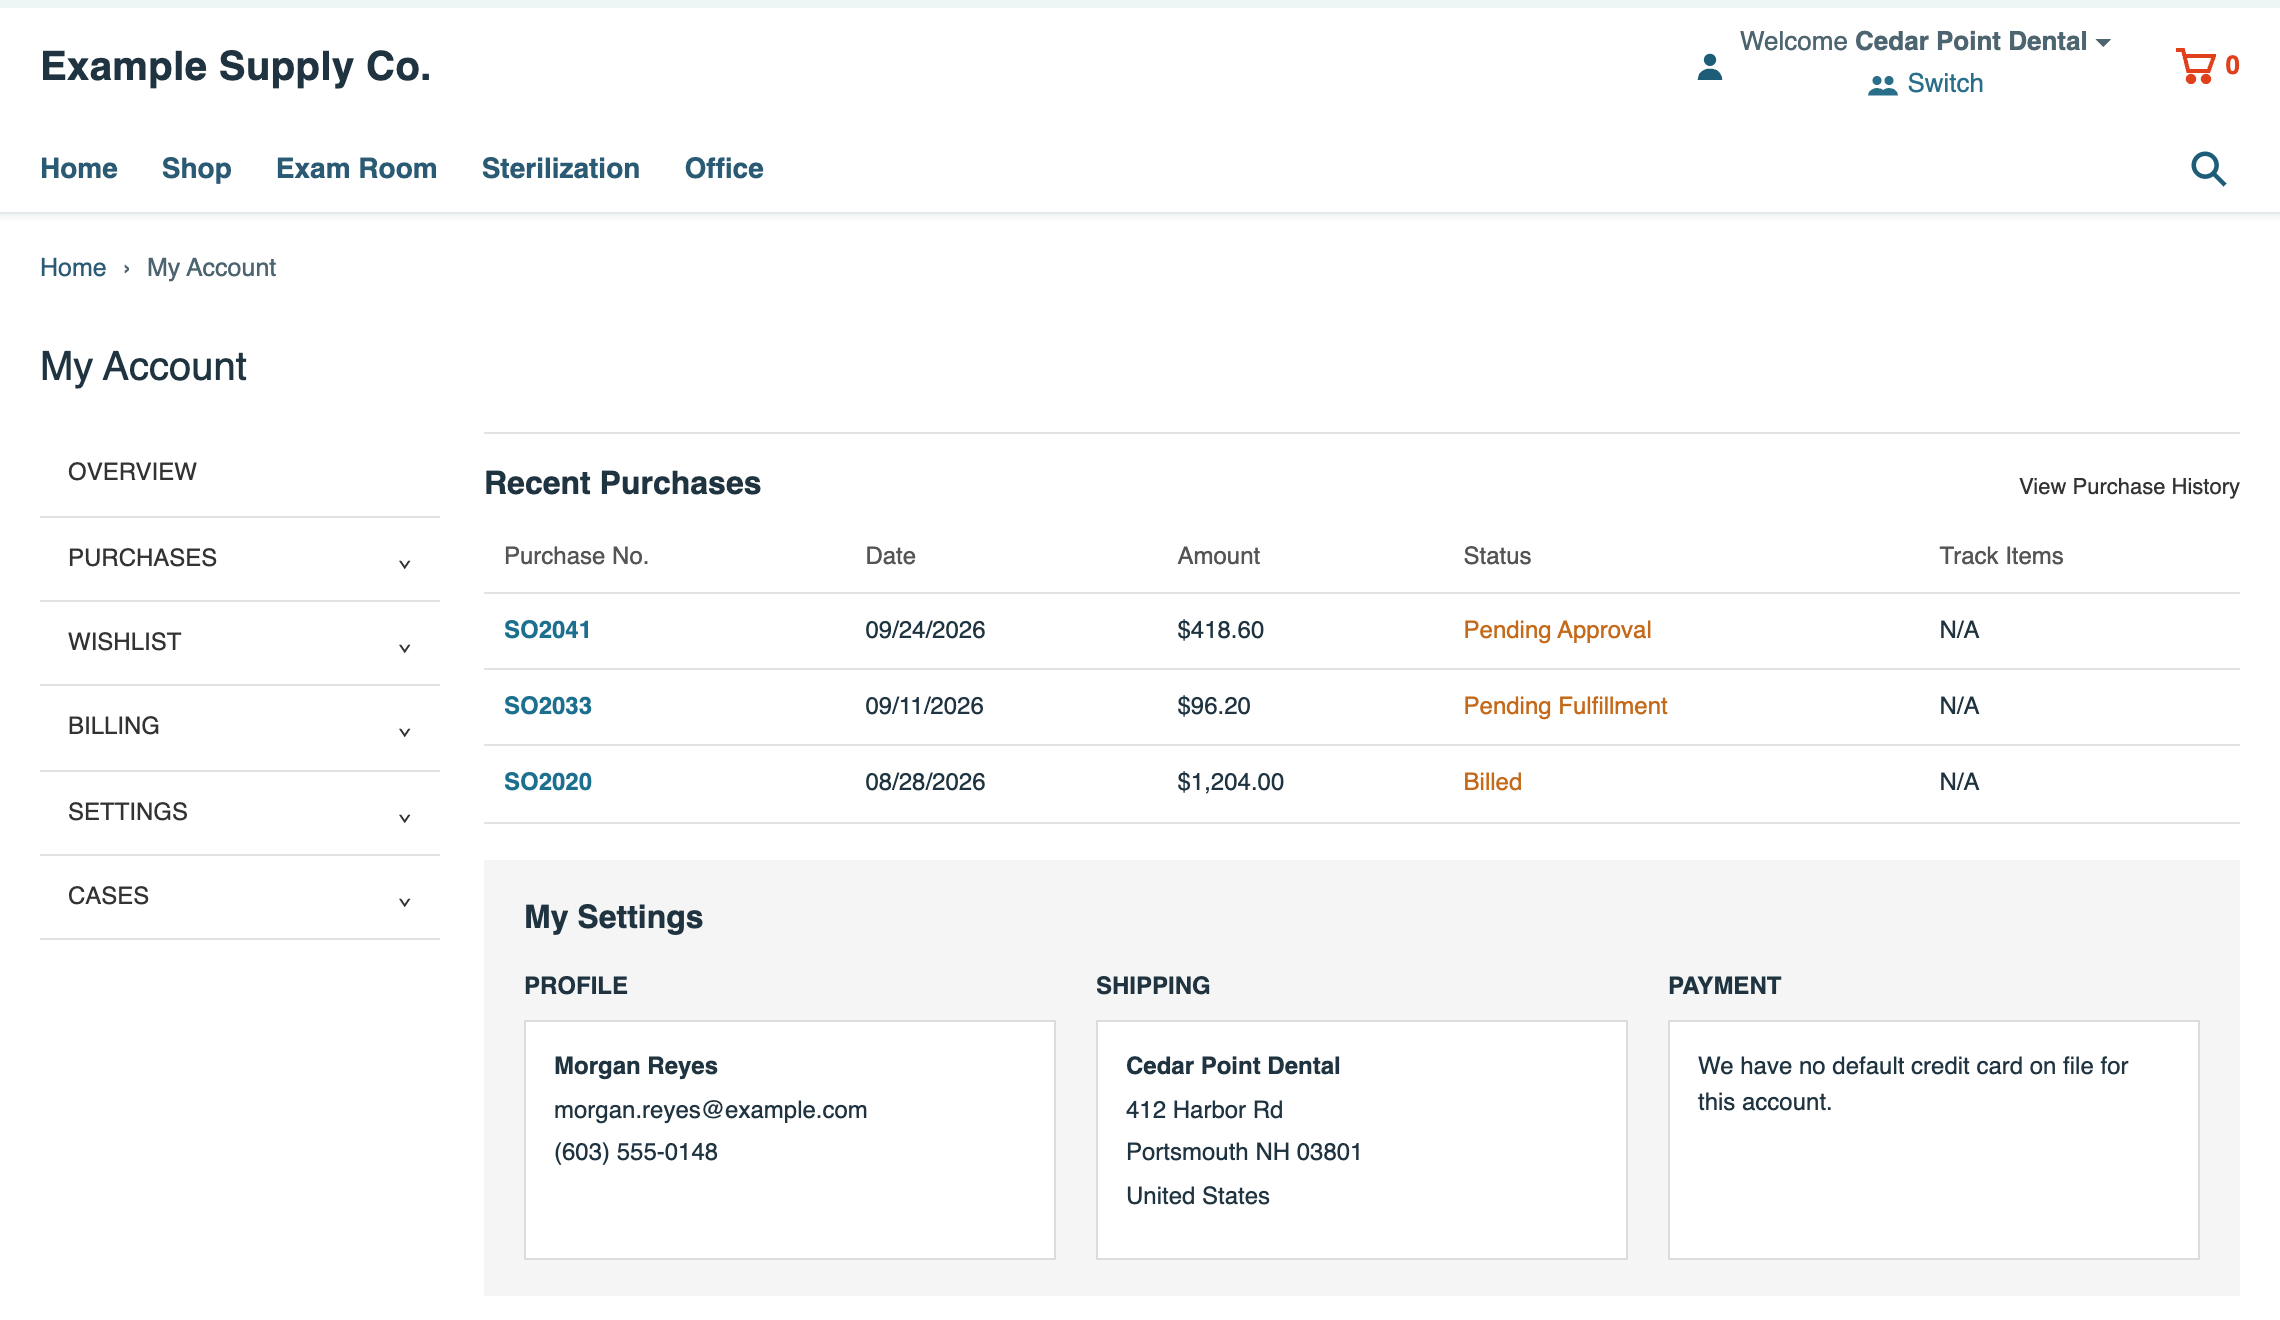2280x1320 pixels.
Task: Click the $418.60 amount cell
Action: point(1220,629)
